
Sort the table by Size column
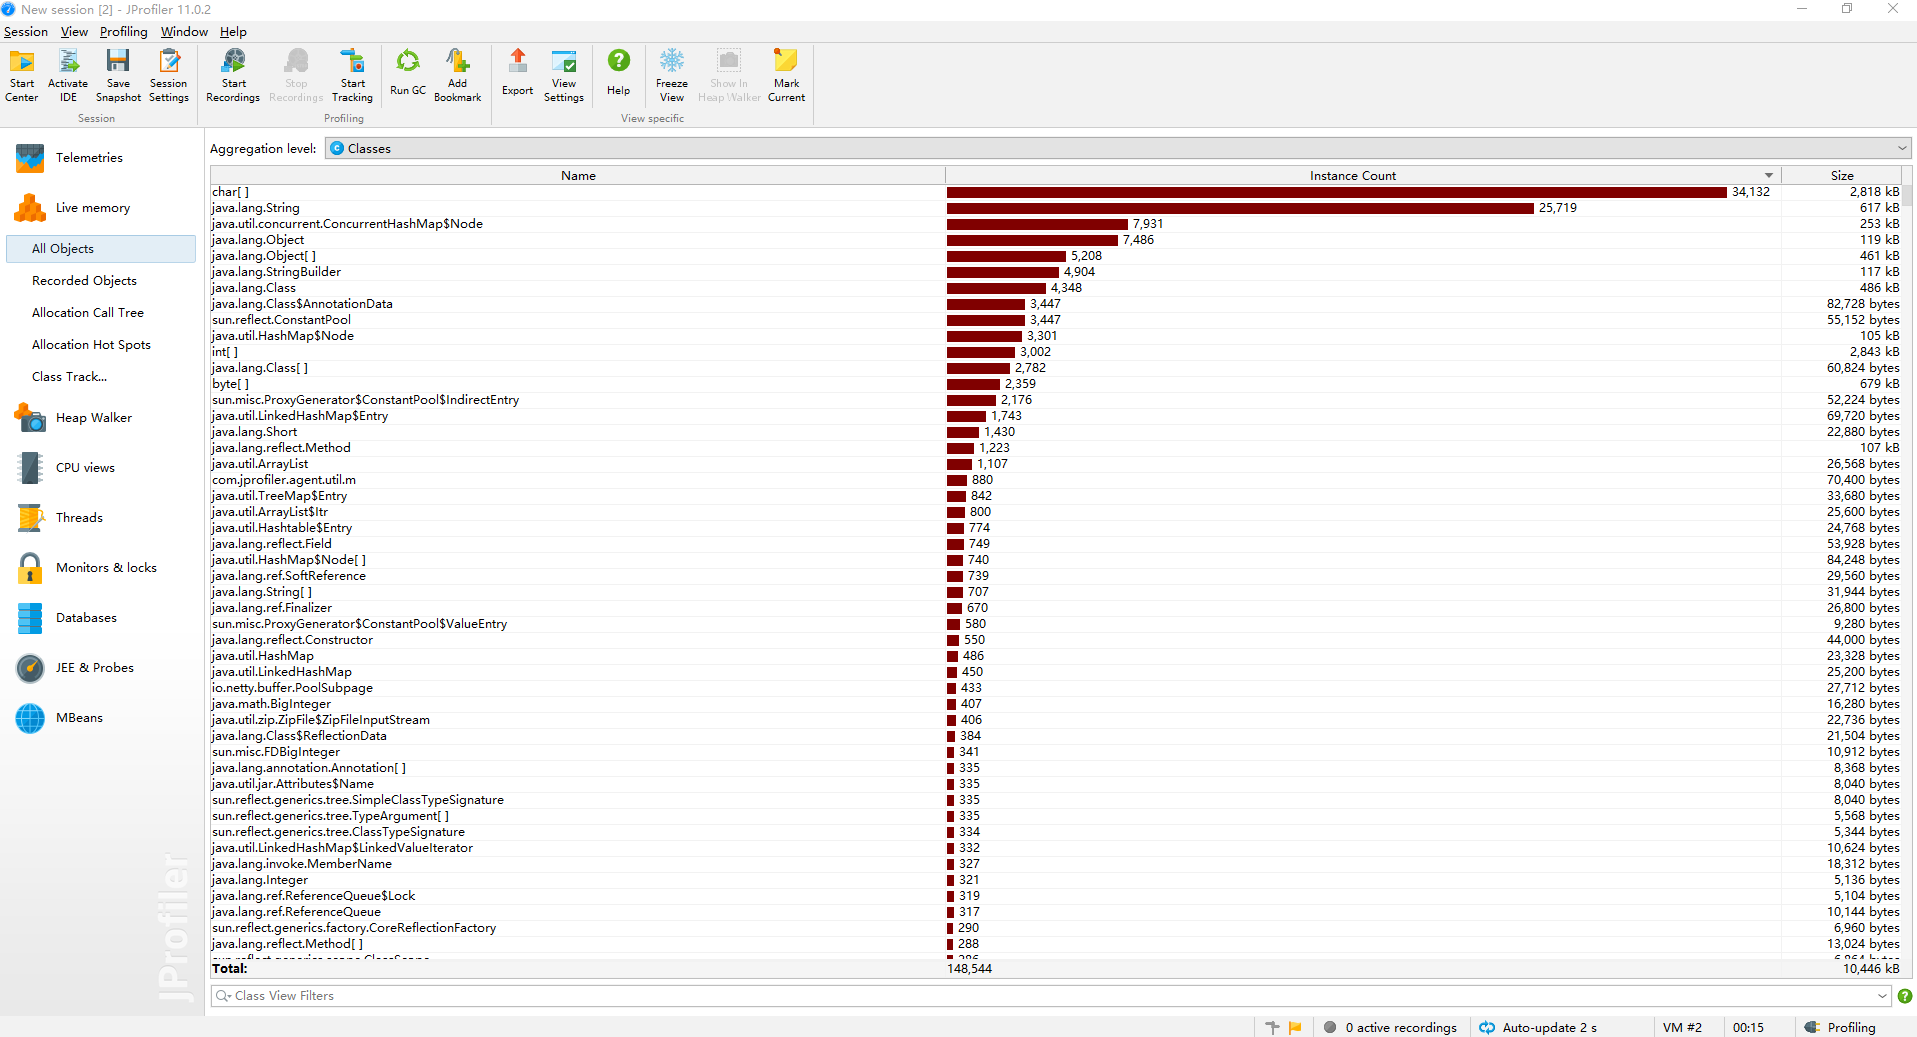(1842, 176)
